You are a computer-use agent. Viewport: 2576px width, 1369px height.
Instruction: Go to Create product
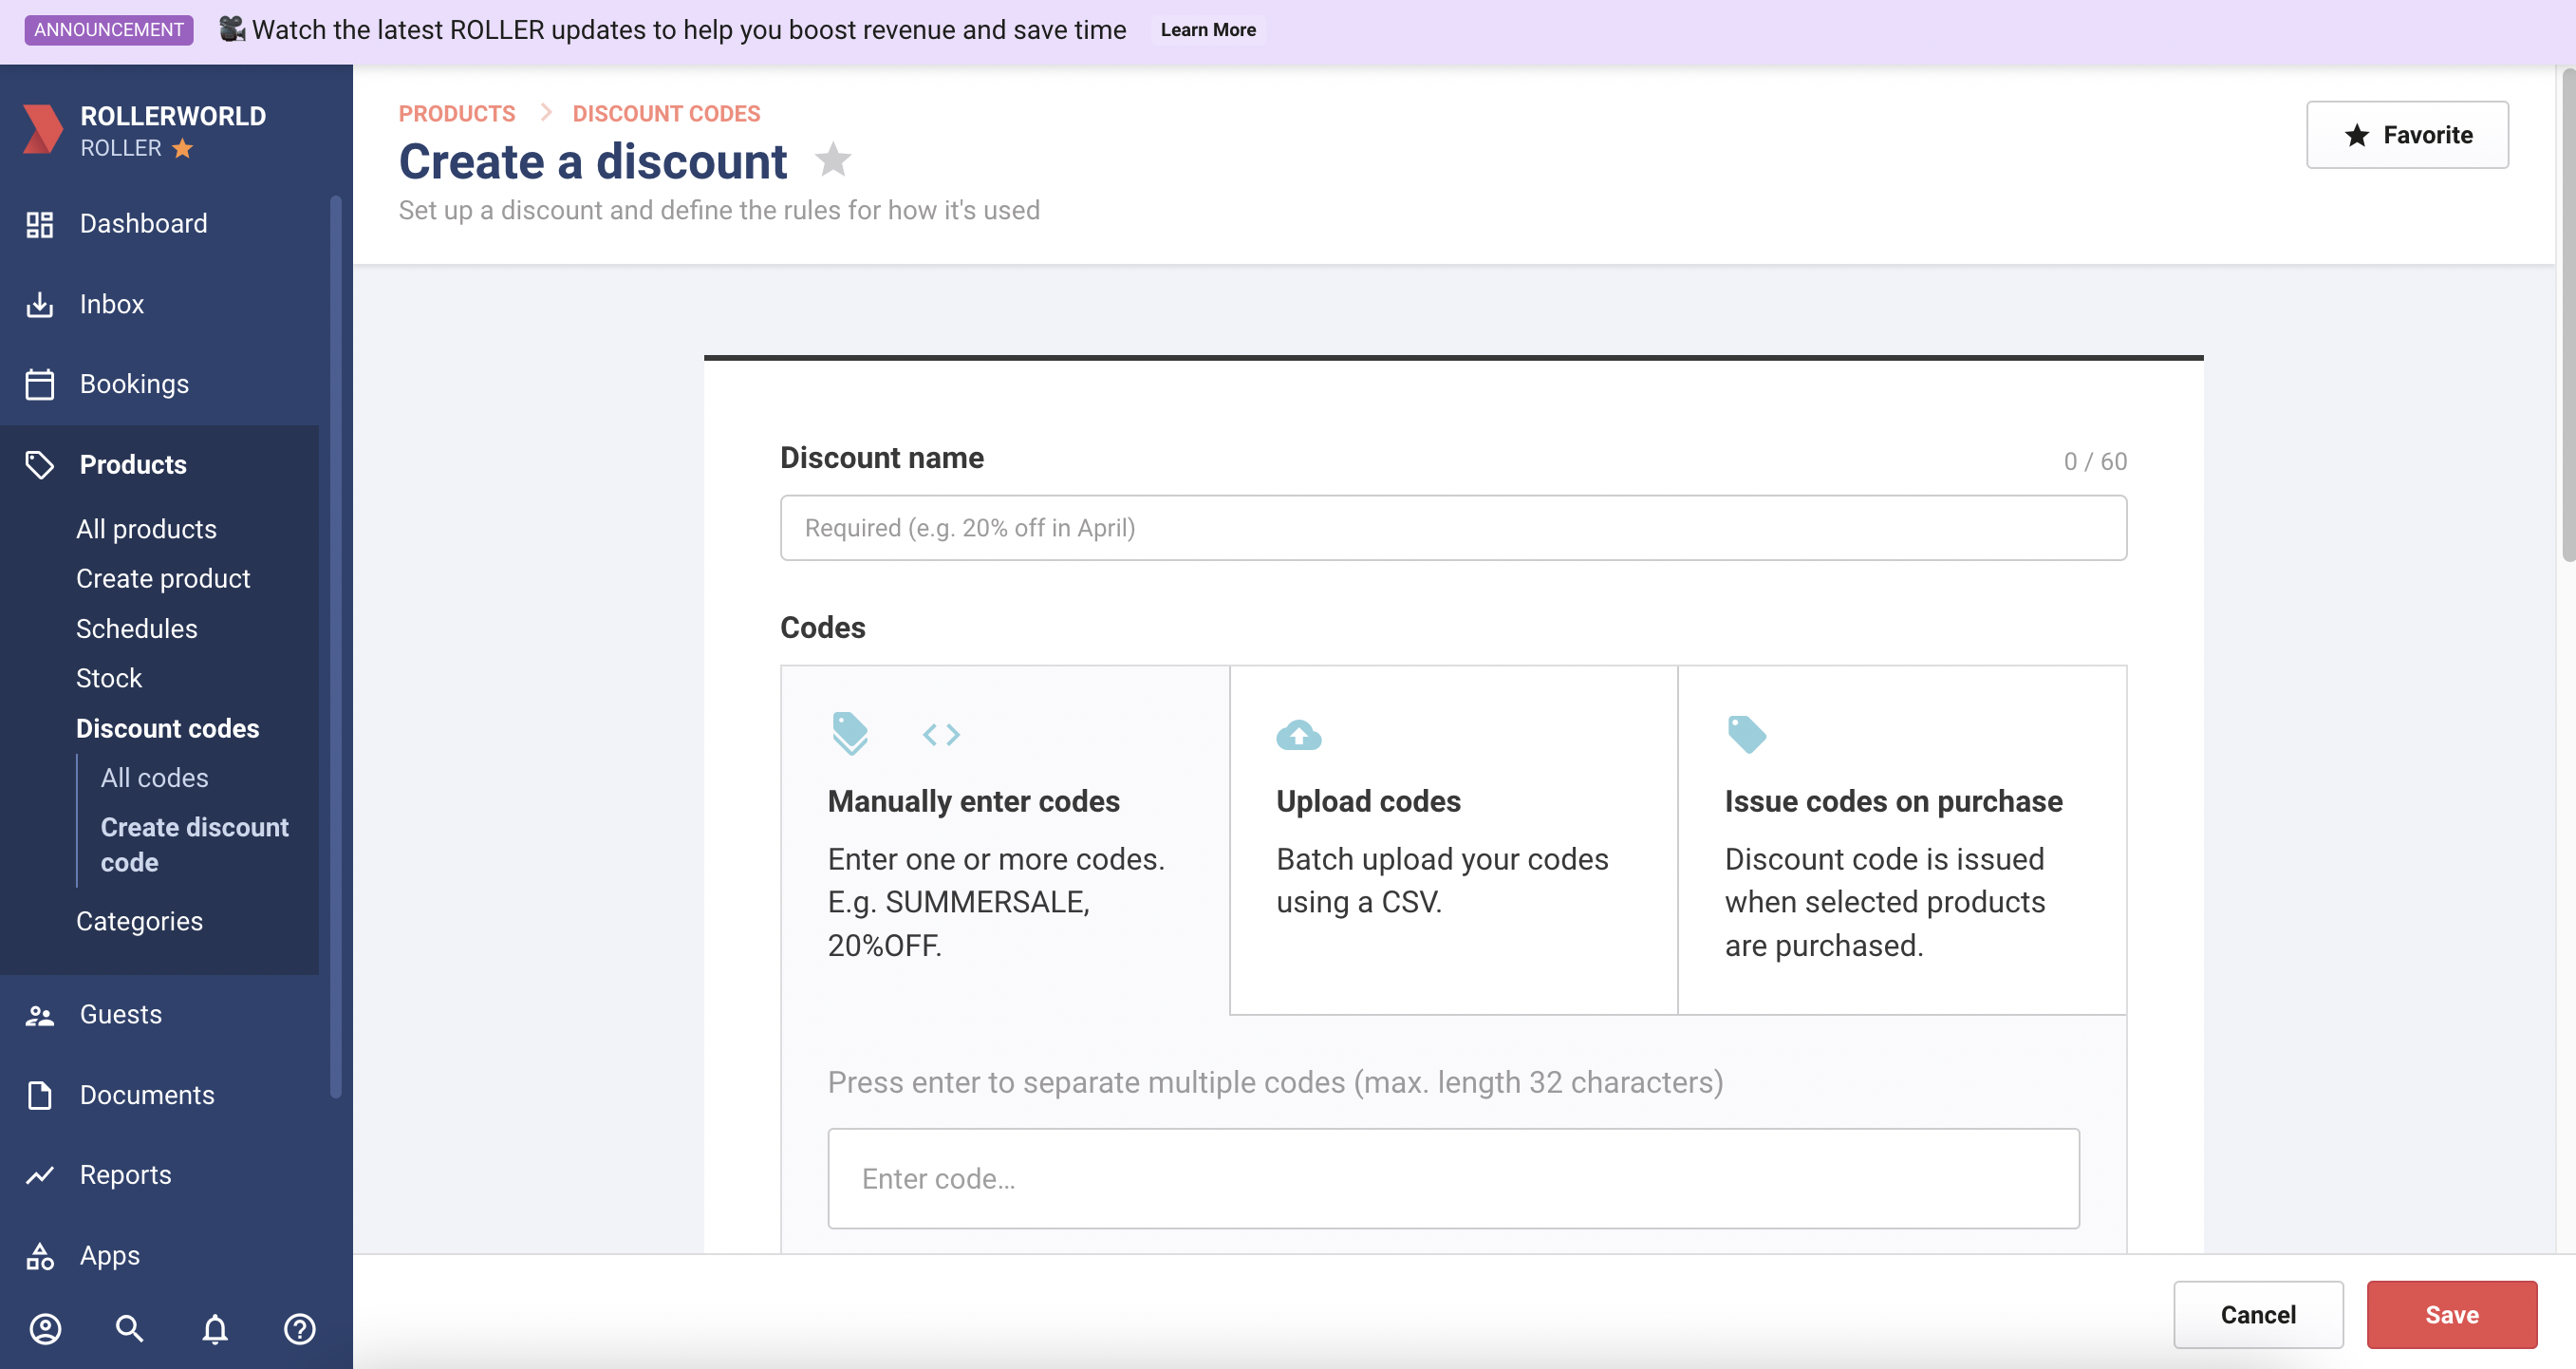(x=163, y=579)
